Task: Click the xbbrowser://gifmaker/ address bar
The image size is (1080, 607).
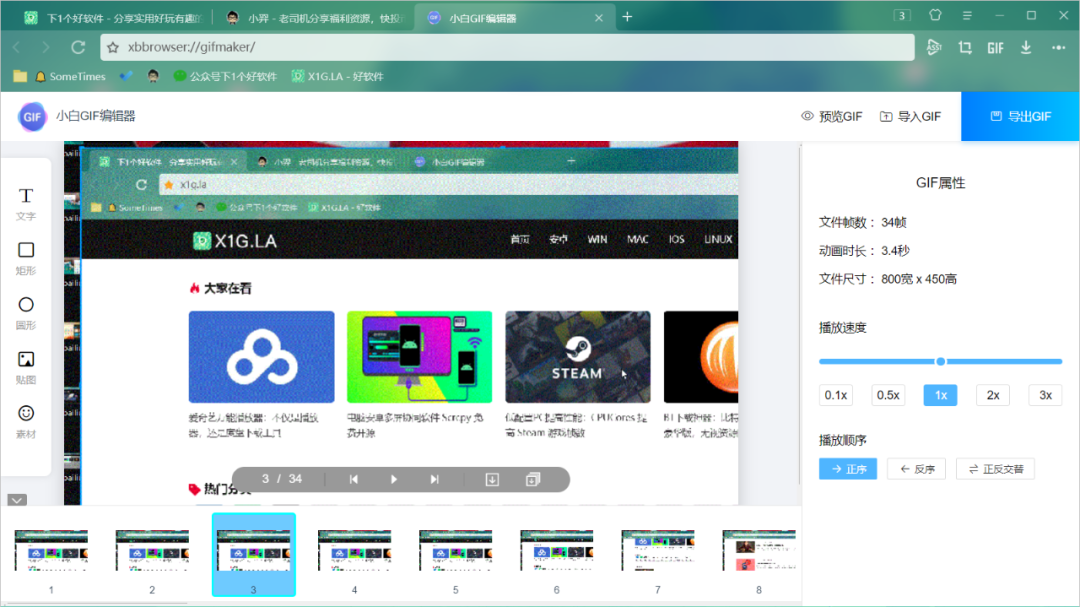Action: coord(507,47)
